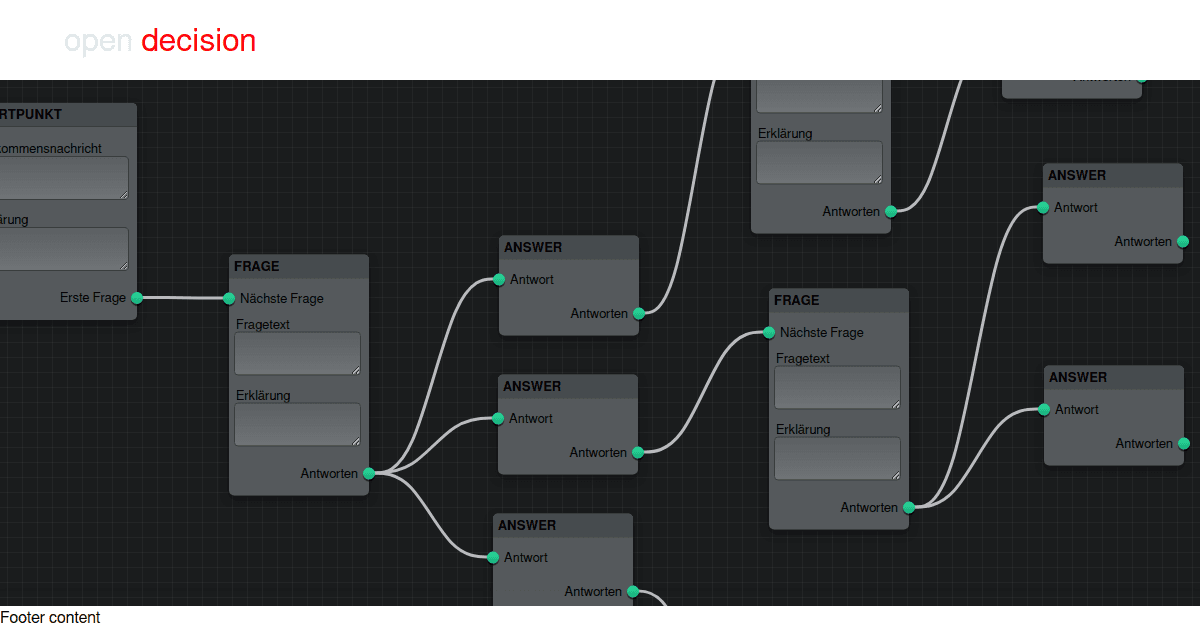Screen dimensions: 1200x630
Task: Click inside the Fragetext field of left FRAGE node
Action: pos(297,352)
